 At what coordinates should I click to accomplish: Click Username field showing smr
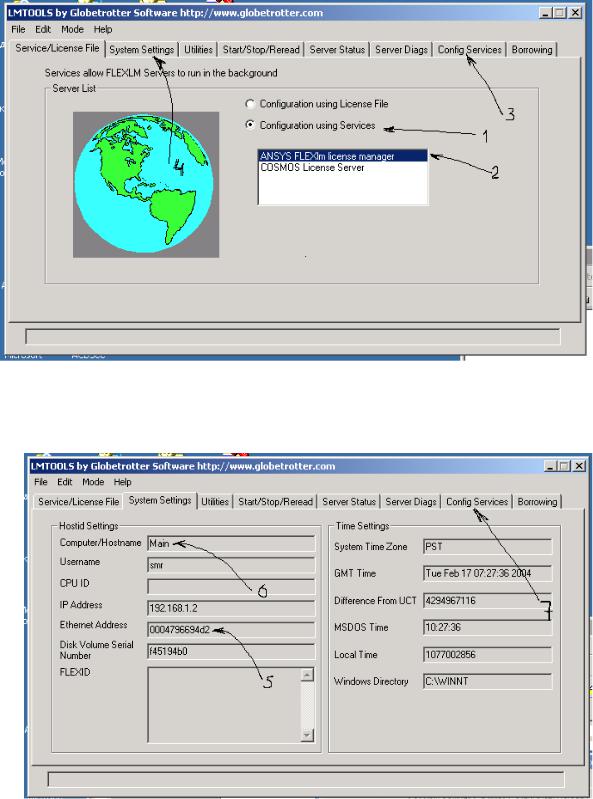[x=231, y=565]
